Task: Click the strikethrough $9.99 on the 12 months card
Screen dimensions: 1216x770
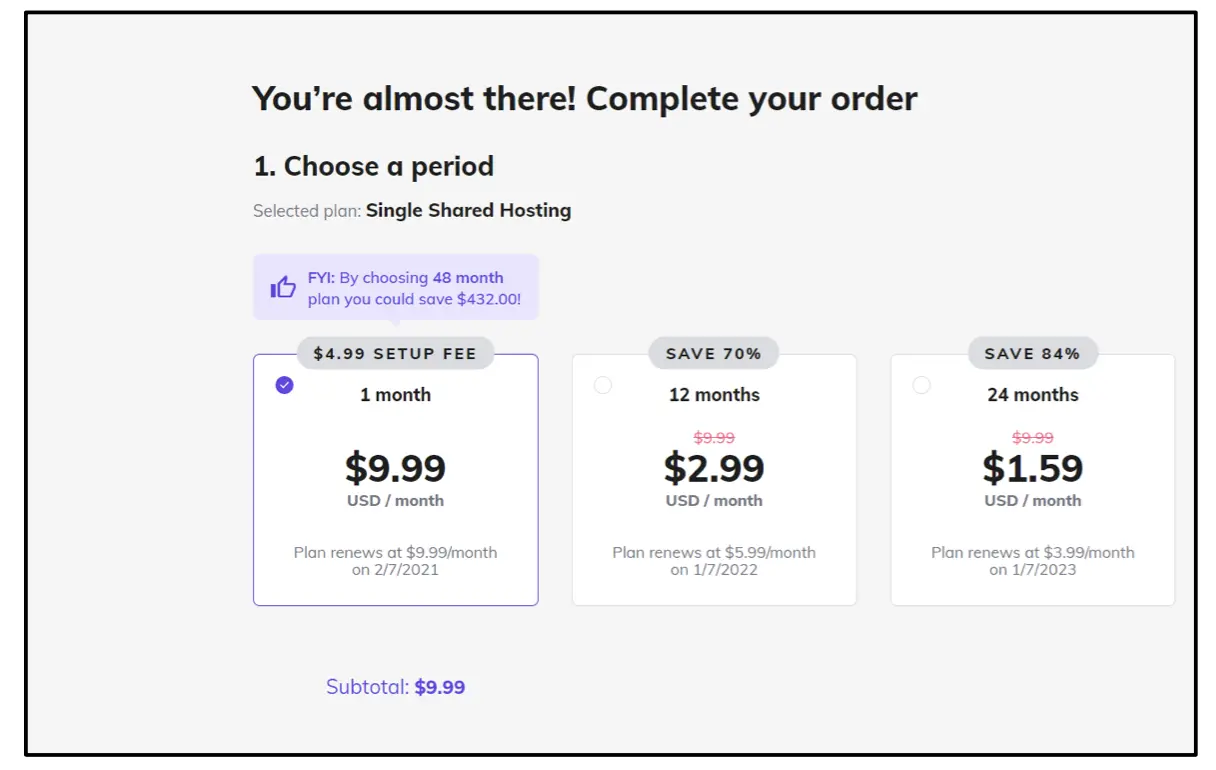Action: click(714, 437)
